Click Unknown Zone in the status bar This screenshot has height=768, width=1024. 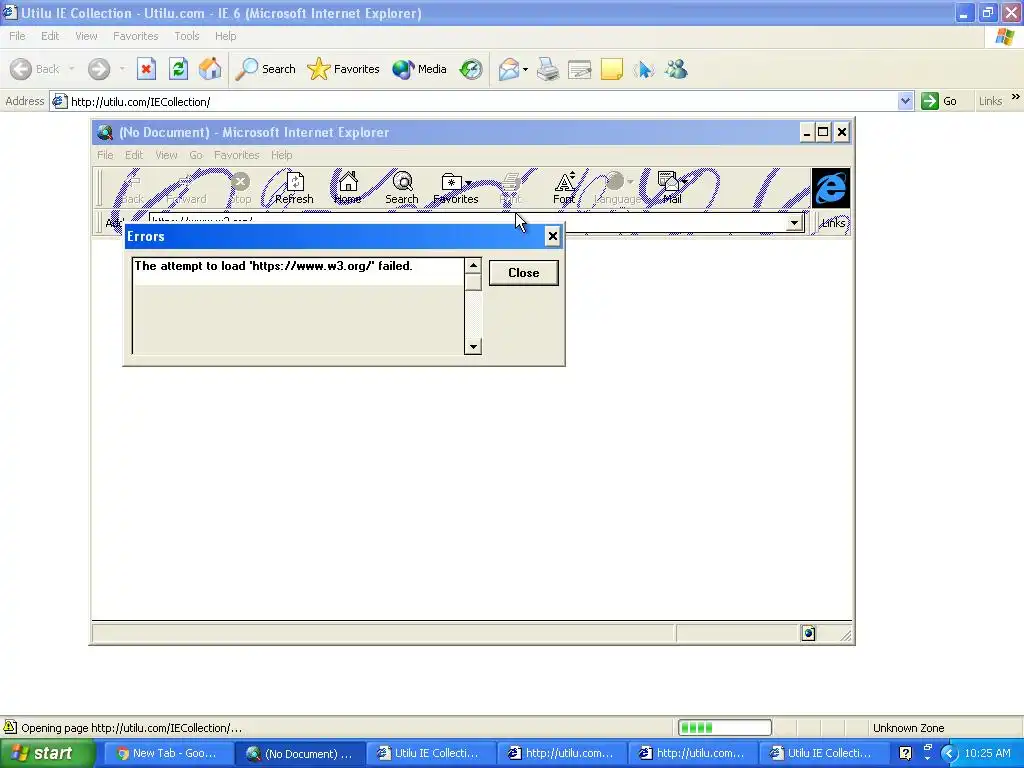[908, 728]
